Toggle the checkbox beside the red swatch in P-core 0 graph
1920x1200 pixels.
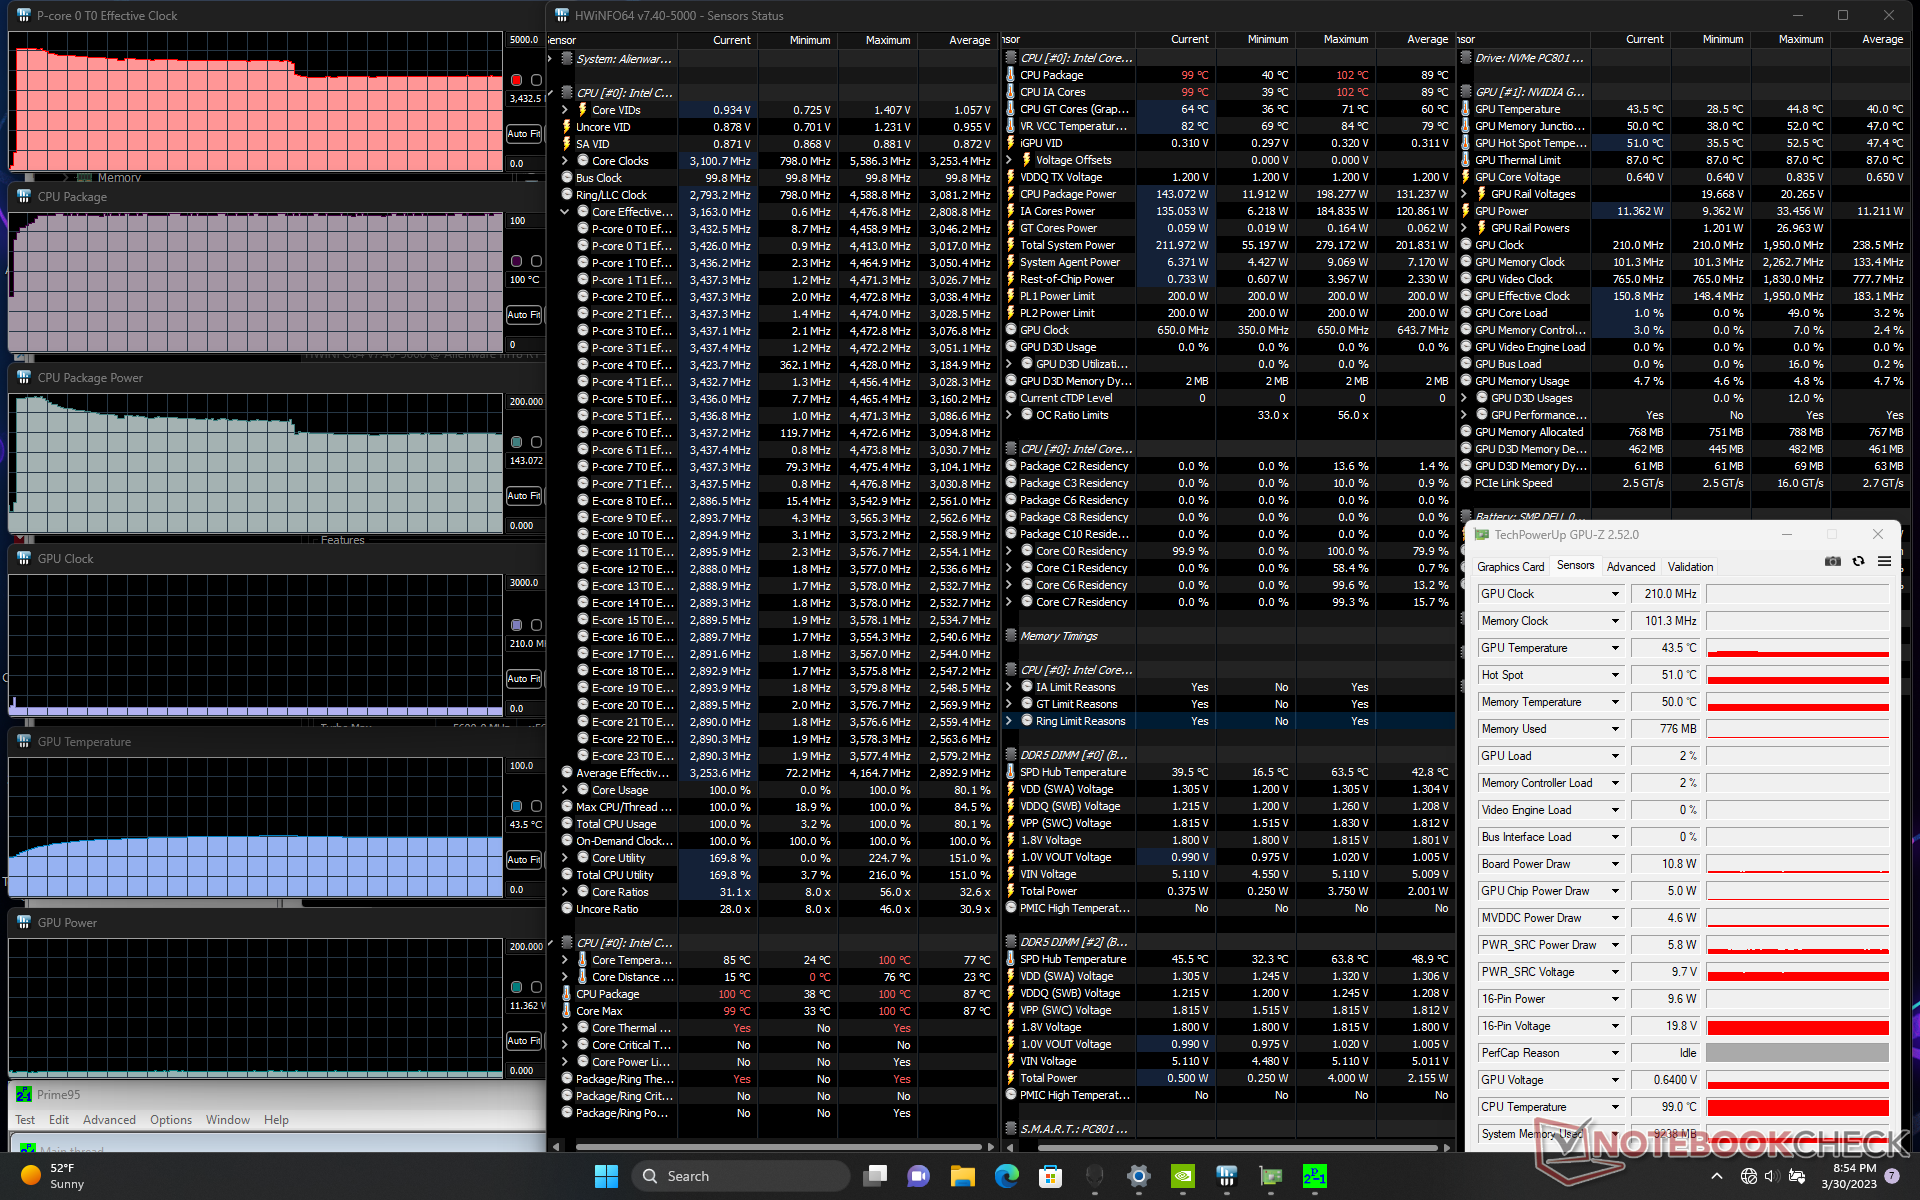click(536, 80)
